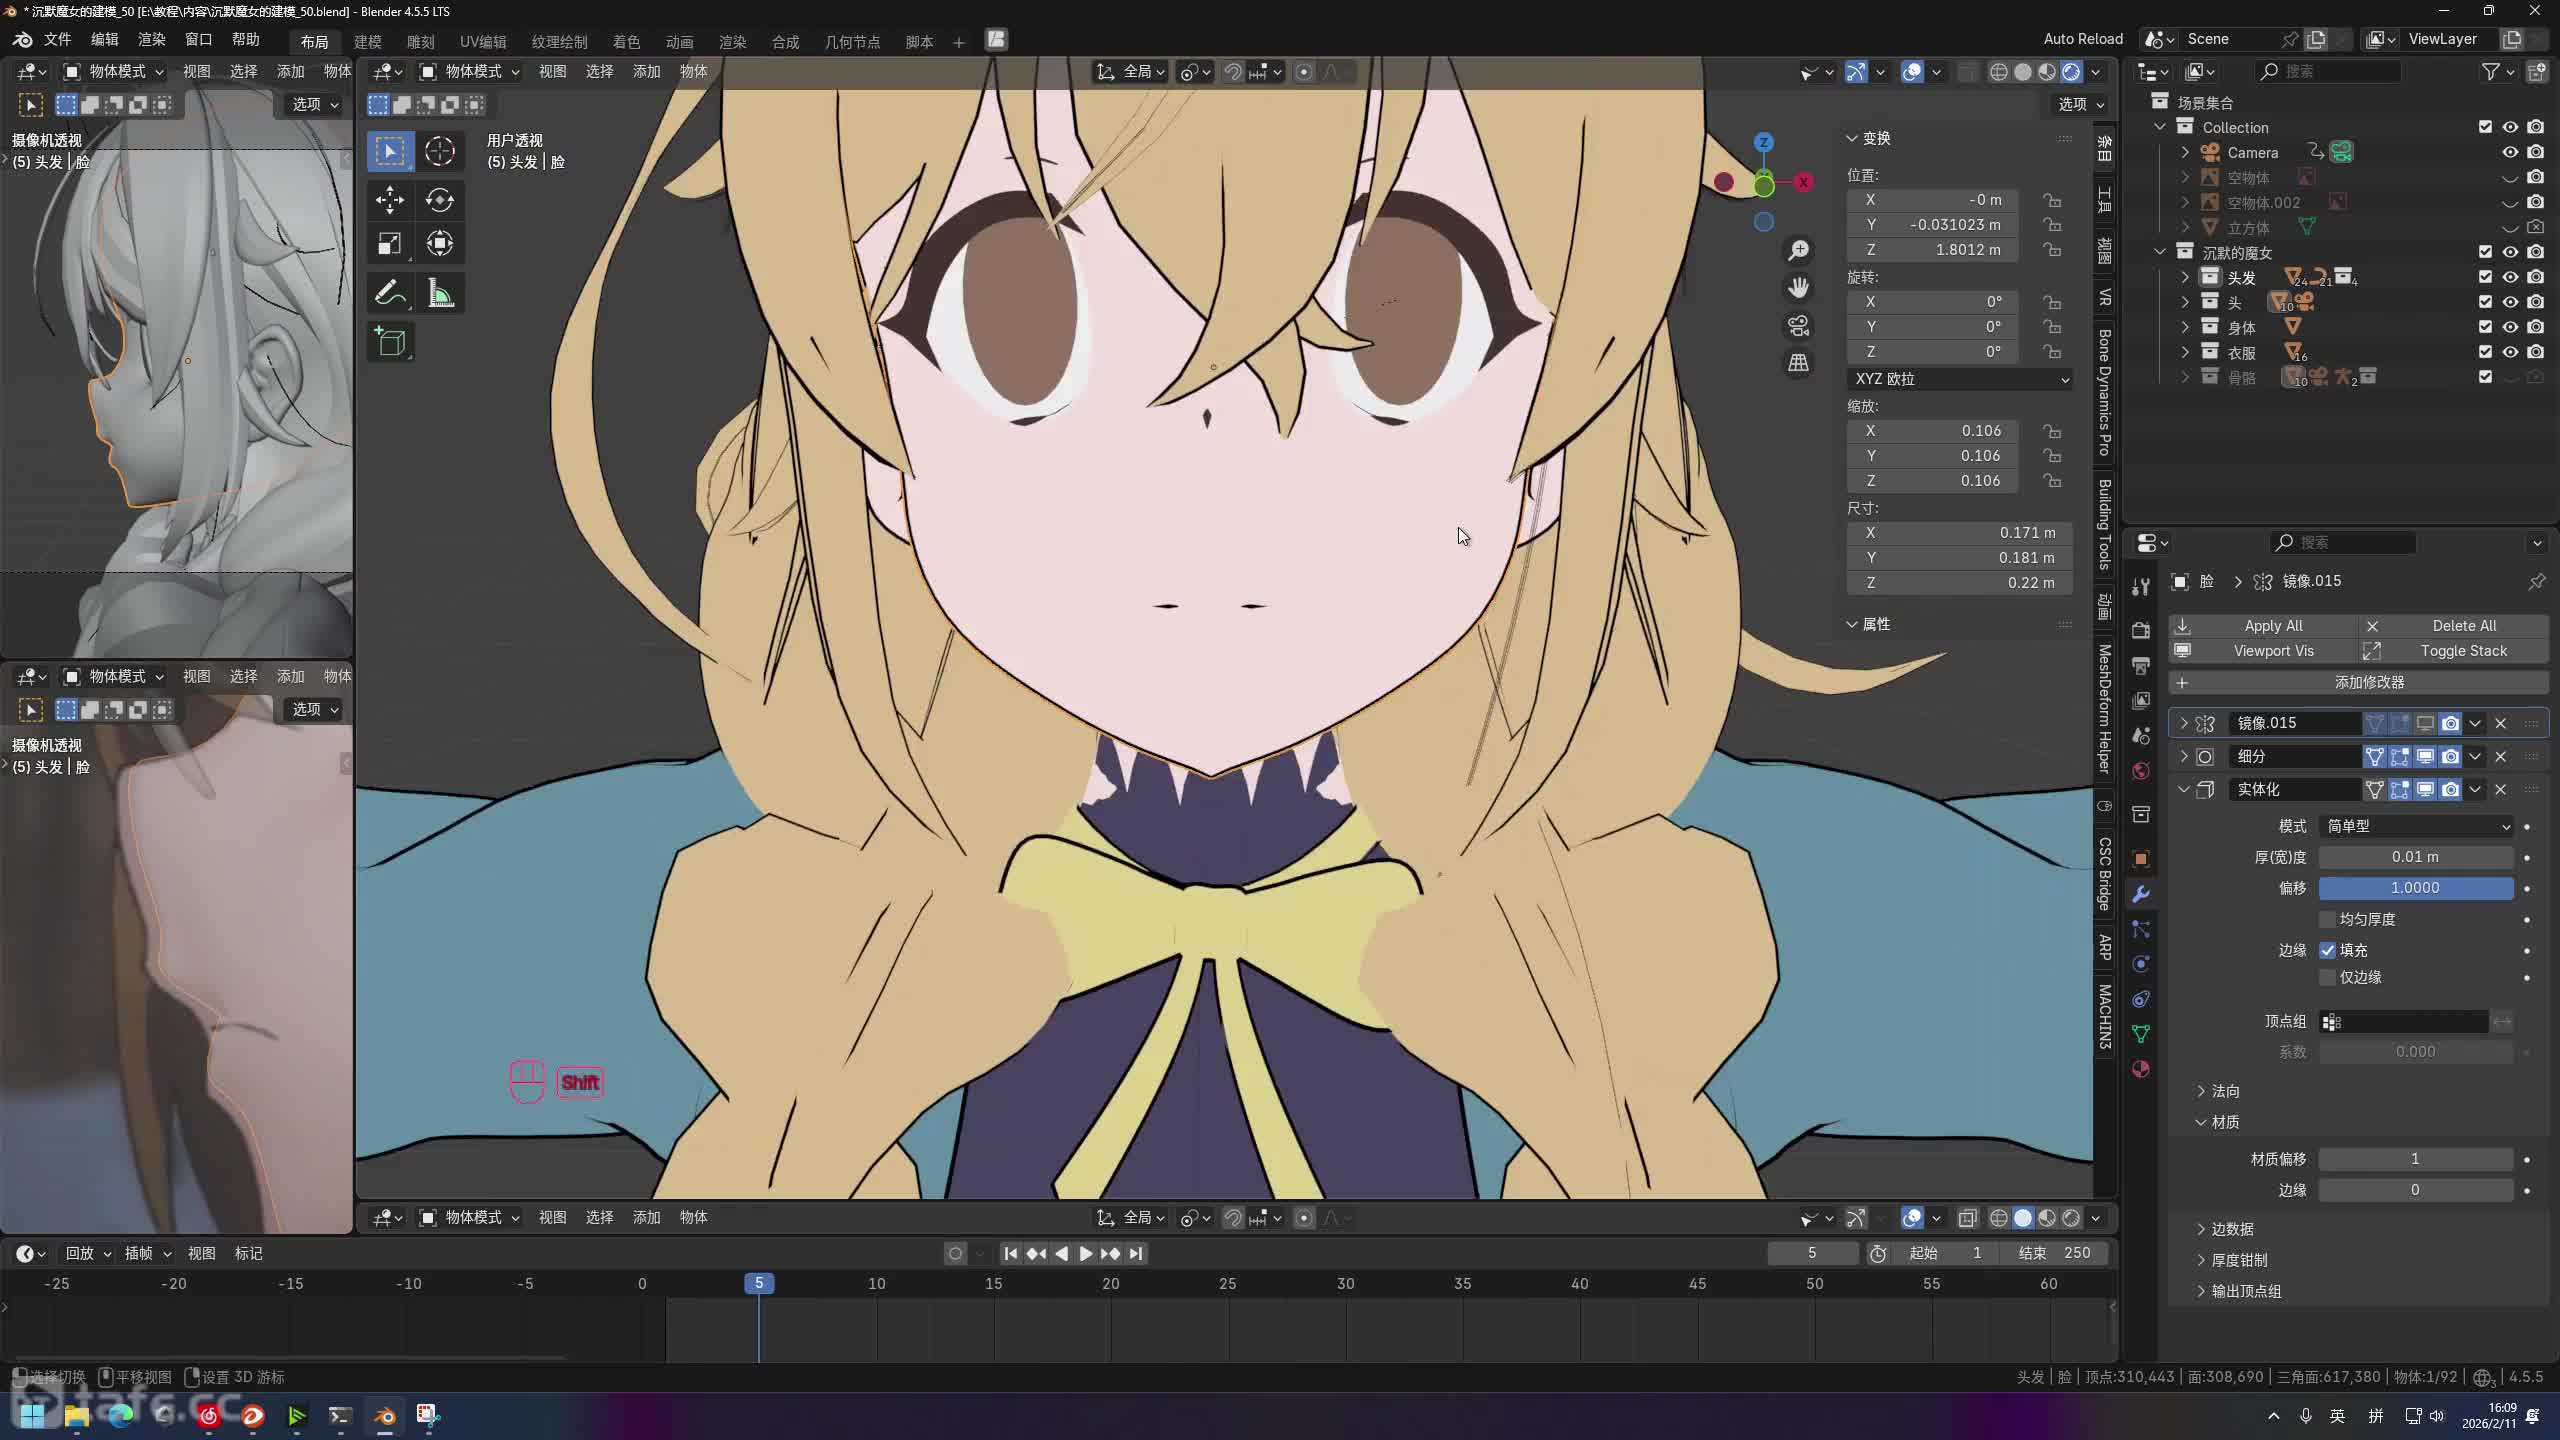Screen dimensions: 2560x1440
Task: Select the Measure tool
Action: pos(440,294)
